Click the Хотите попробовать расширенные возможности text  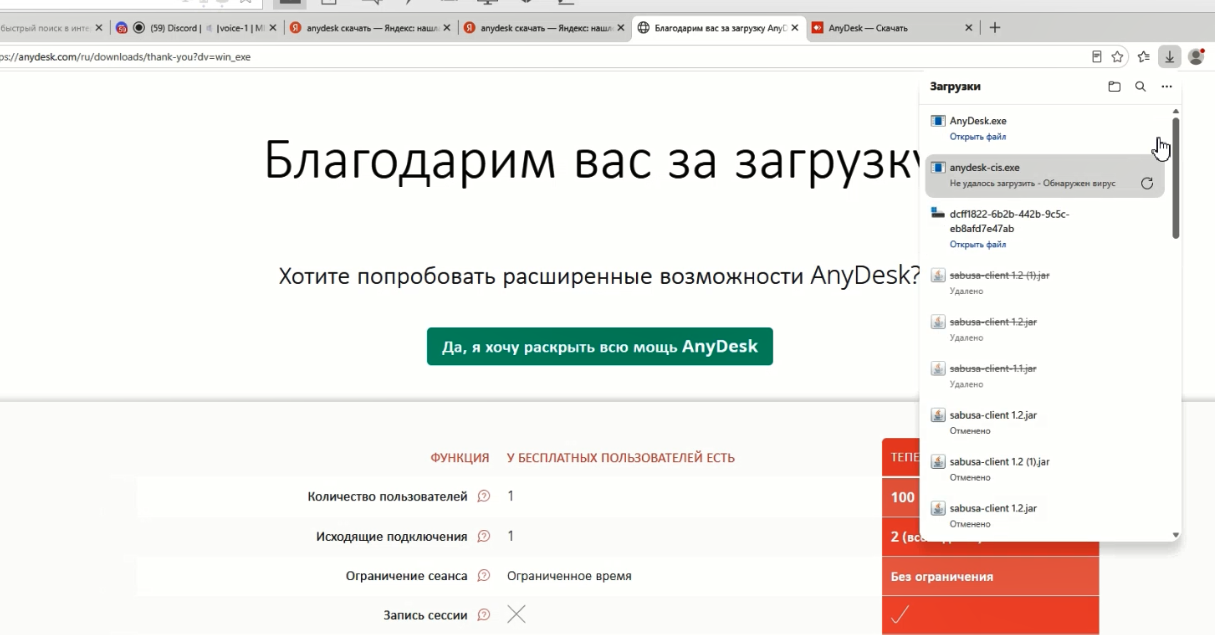pyautogui.click(x=600, y=275)
